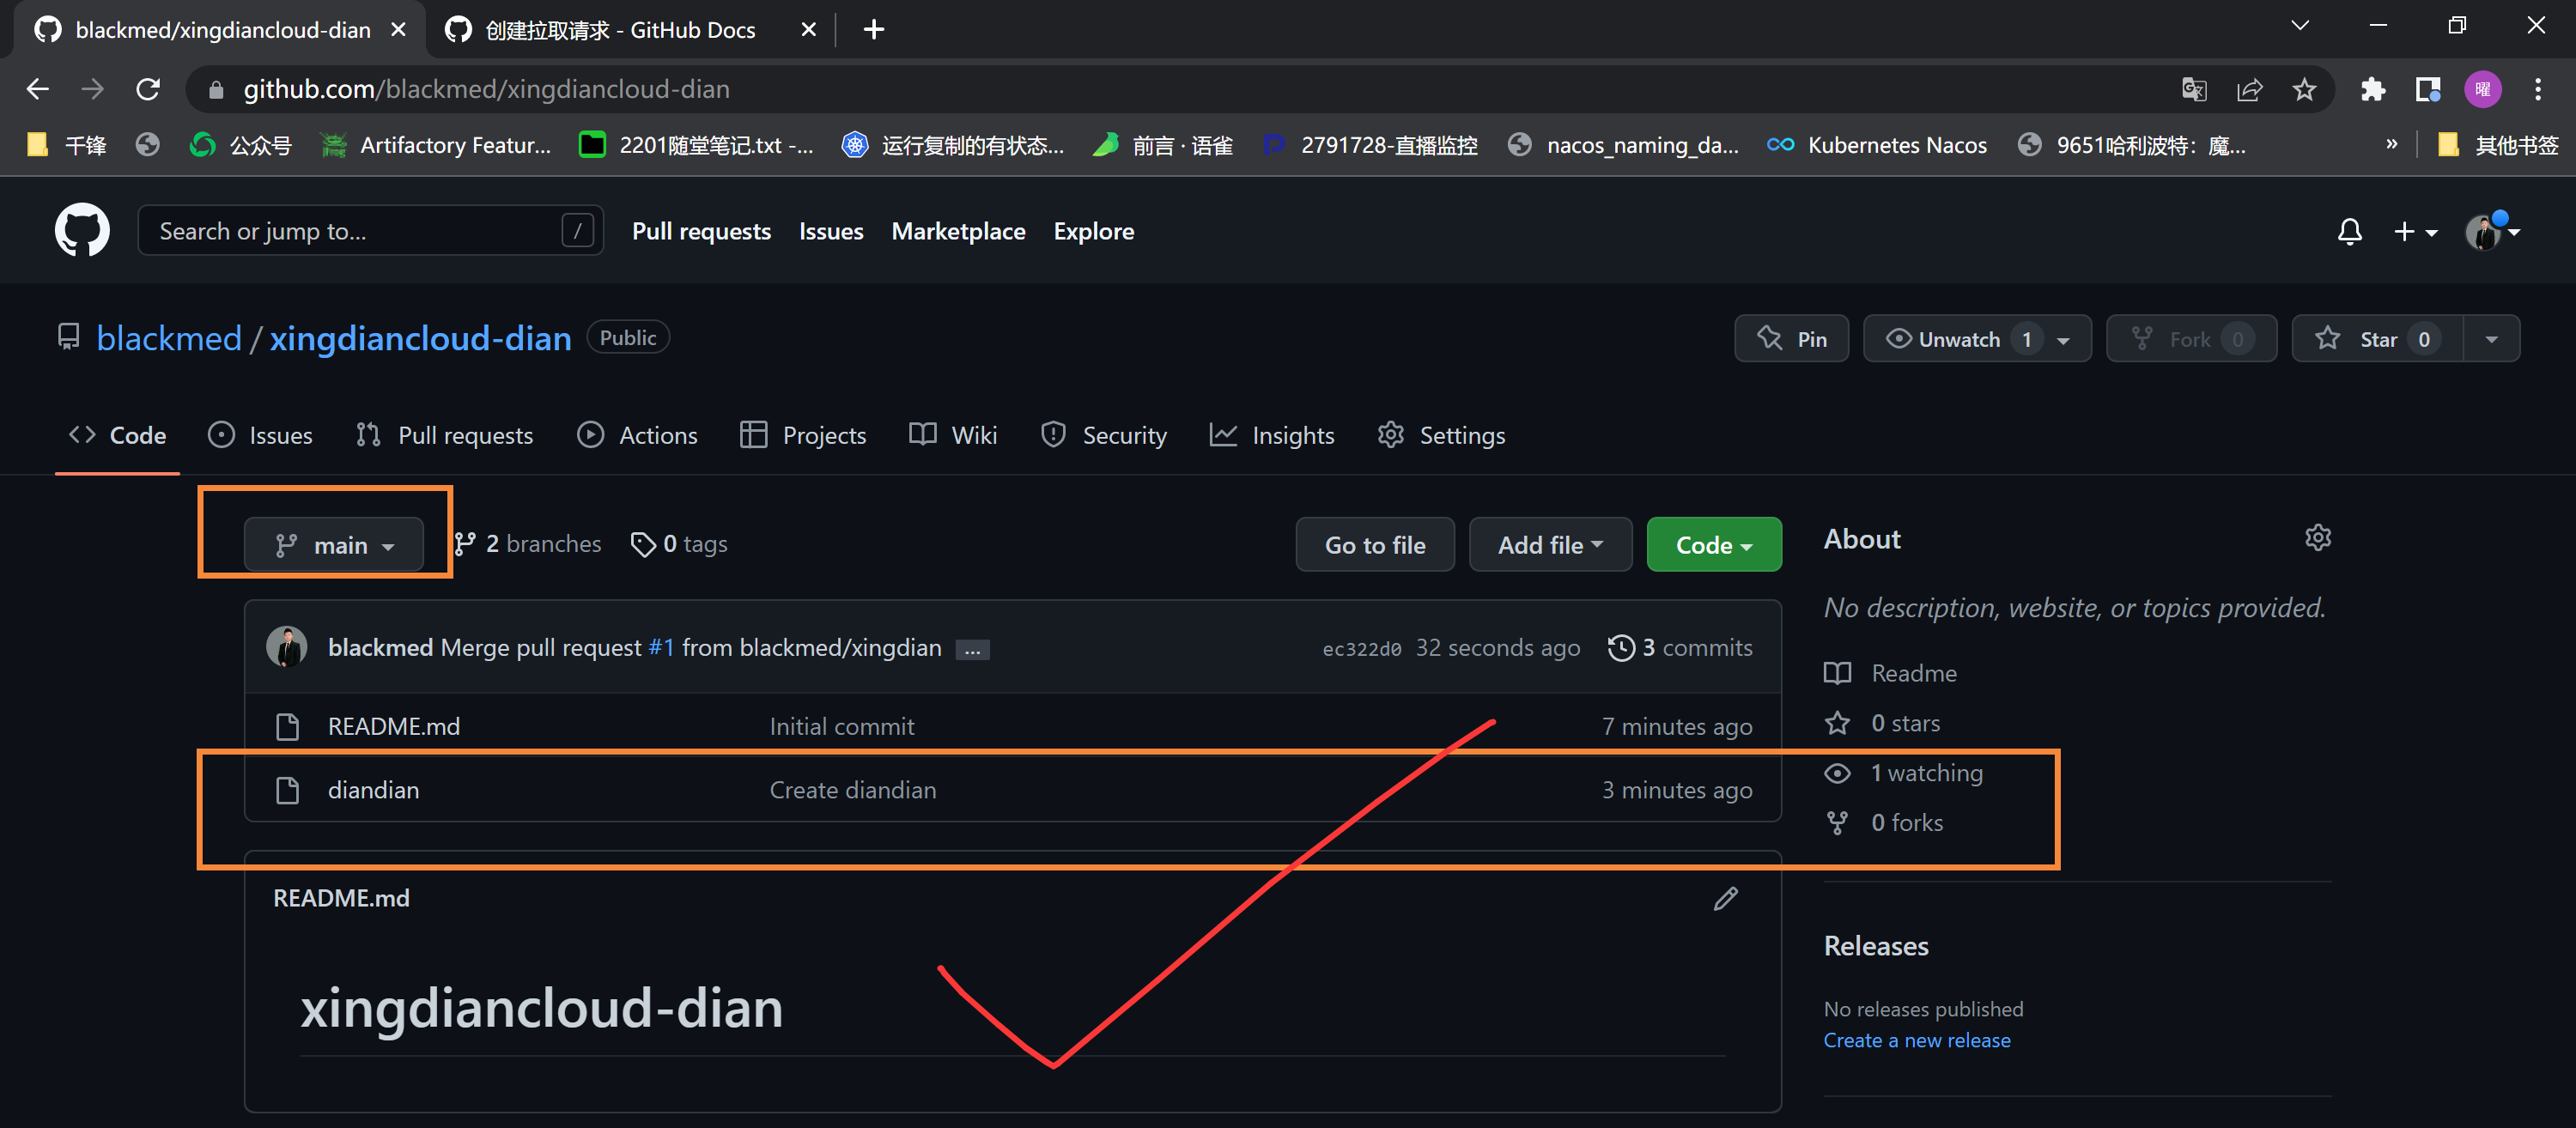Star this repository

(2377, 339)
